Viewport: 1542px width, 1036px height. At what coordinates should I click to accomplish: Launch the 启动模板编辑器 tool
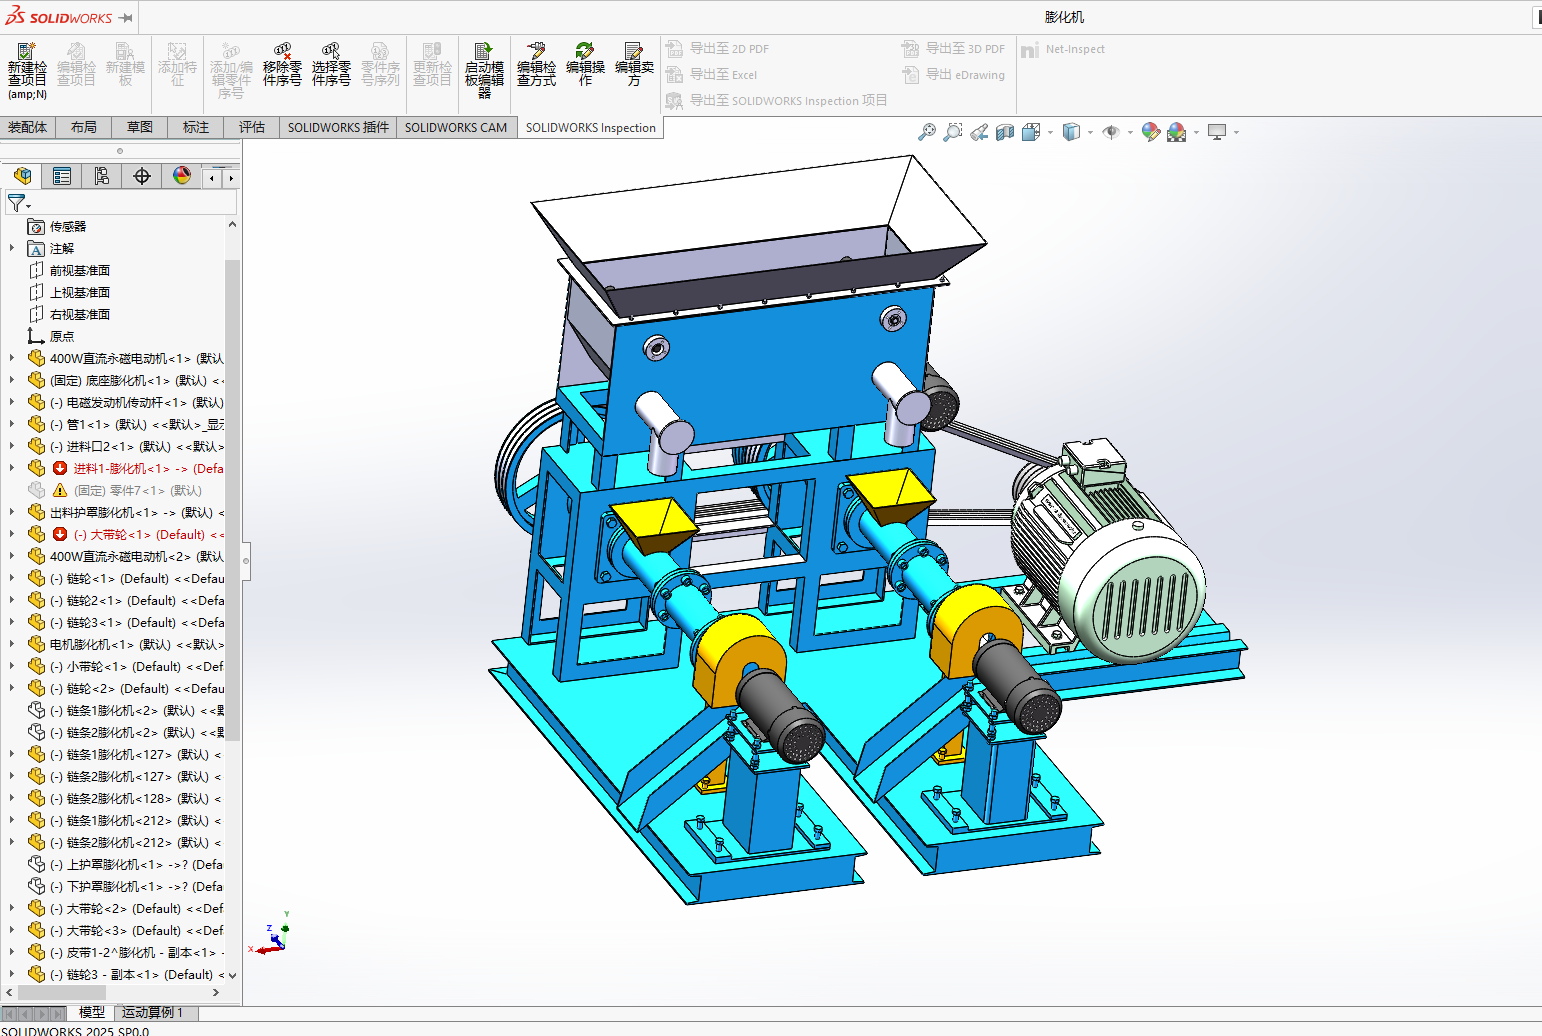pyautogui.click(x=484, y=68)
